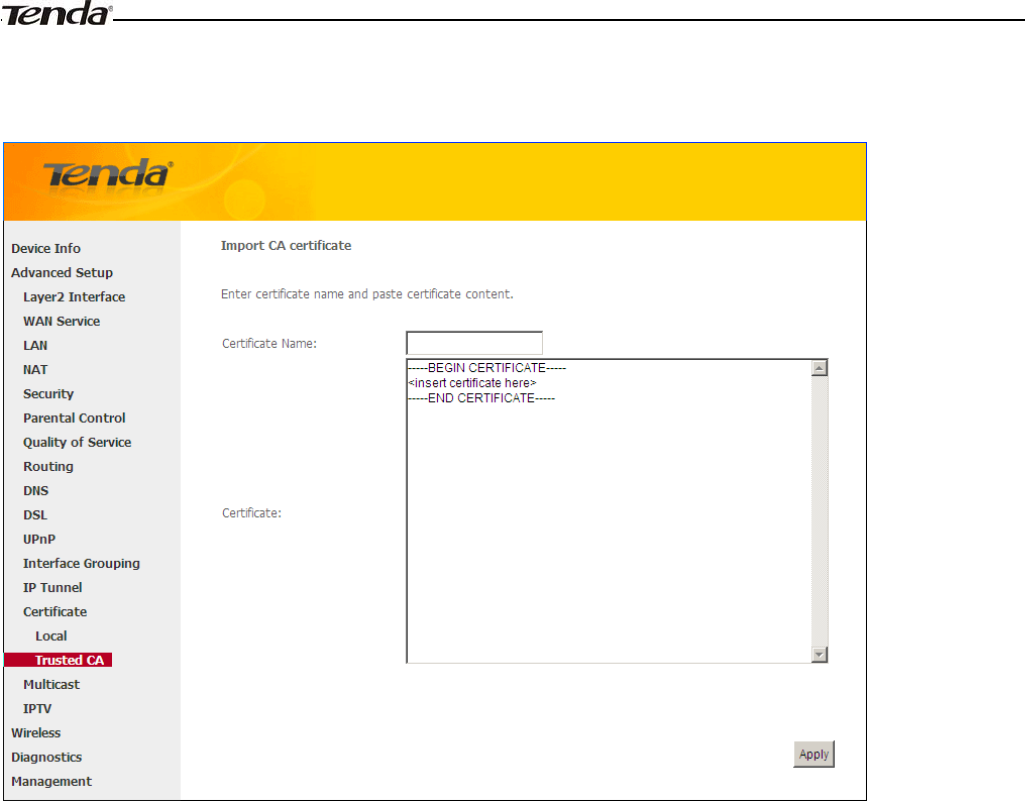Select Advanced Setup in sidebar
The height and width of the screenshot is (801, 1025).
click(x=62, y=273)
